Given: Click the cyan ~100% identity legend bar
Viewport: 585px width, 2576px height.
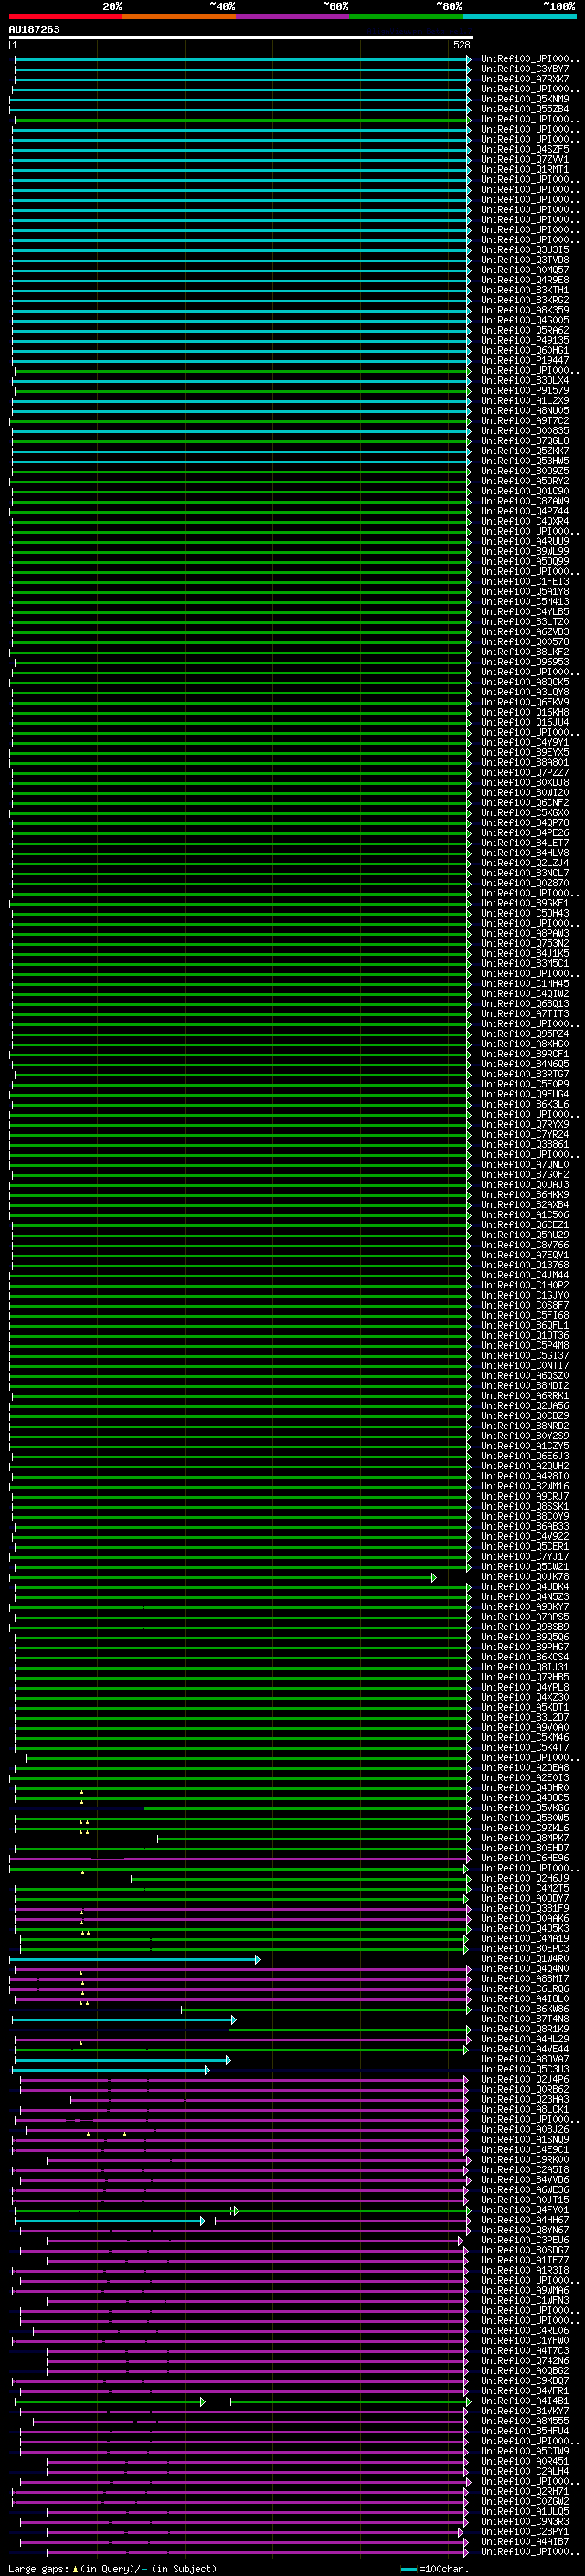Looking at the screenshot, I should point(519,16).
